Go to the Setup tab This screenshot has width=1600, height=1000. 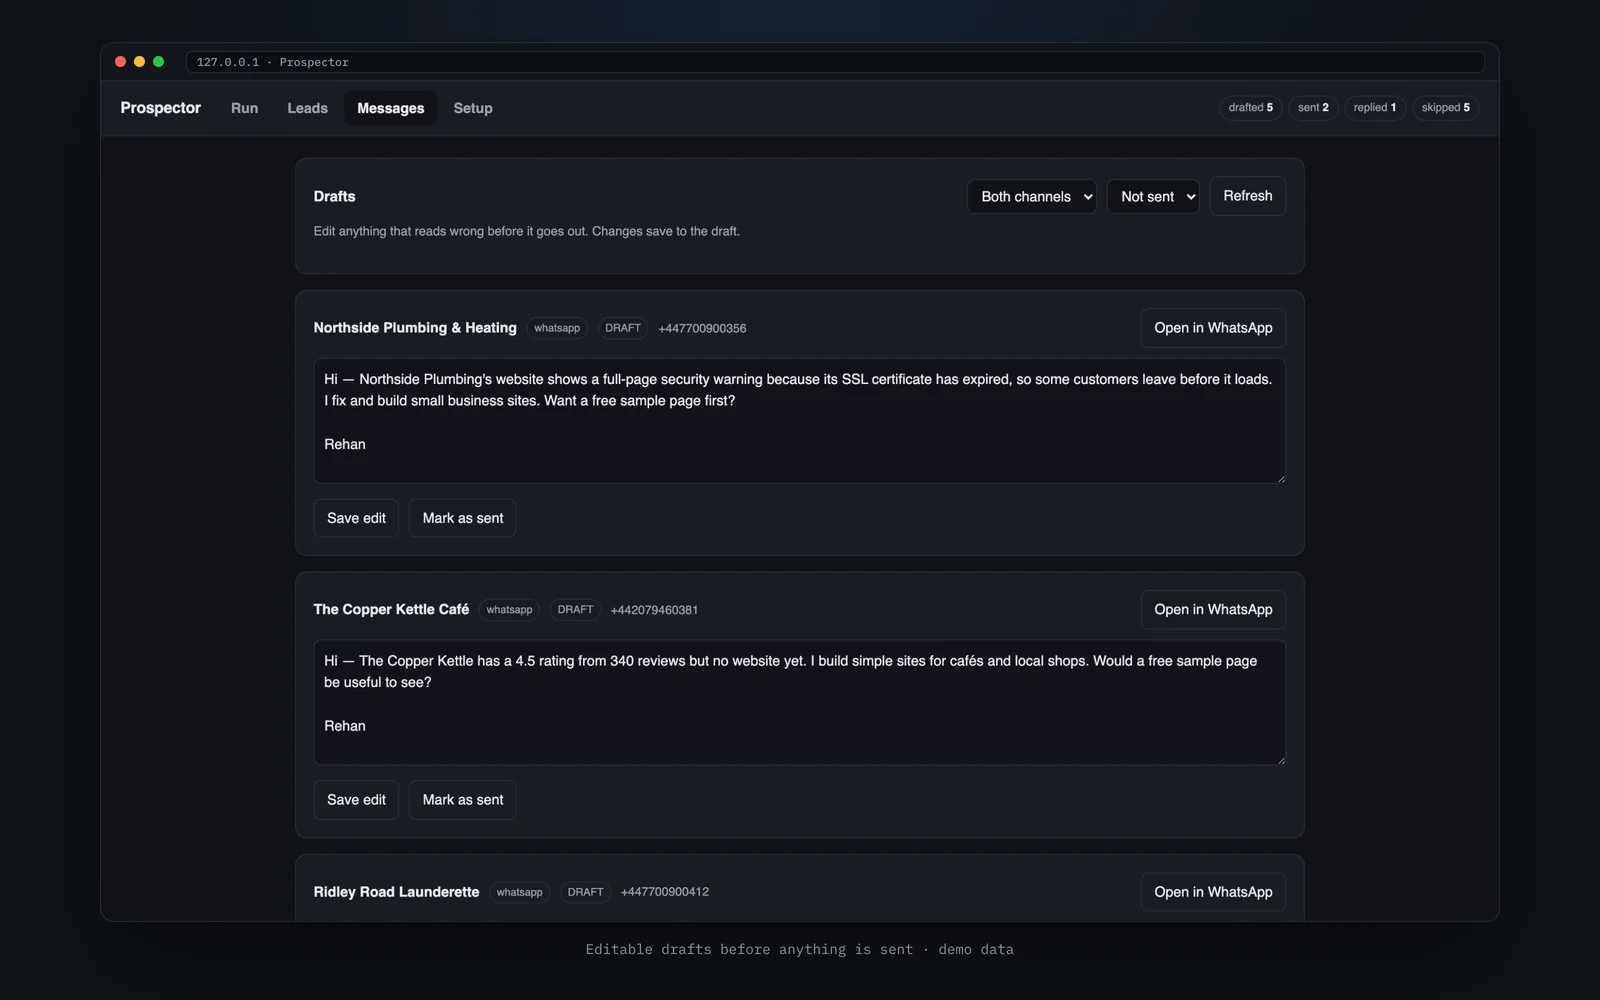pos(473,108)
